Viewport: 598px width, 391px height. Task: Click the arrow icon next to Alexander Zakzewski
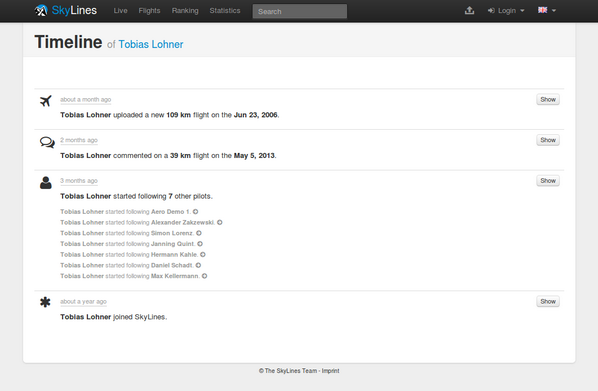click(220, 222)
